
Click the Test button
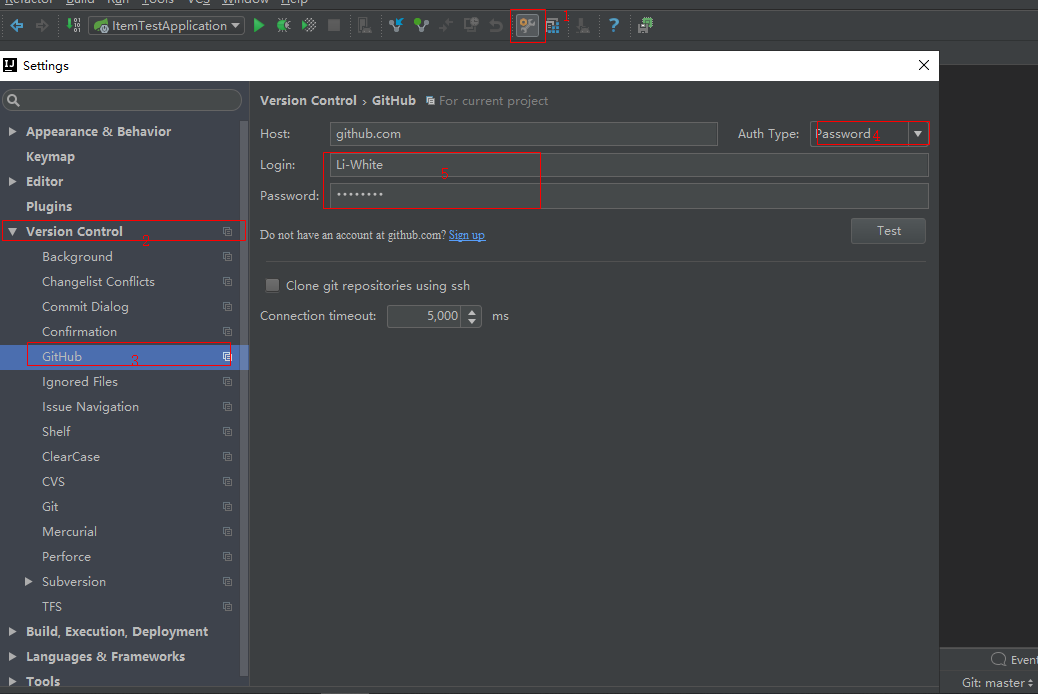[x=888, y=231]
